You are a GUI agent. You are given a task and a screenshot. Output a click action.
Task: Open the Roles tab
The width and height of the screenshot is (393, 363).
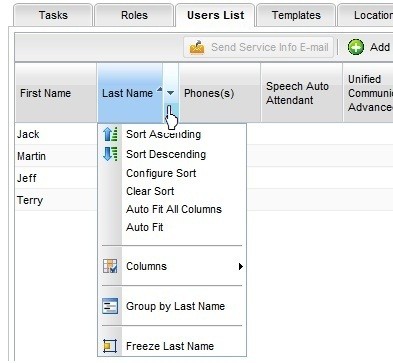pyautogui.click(x=134, y=15)
